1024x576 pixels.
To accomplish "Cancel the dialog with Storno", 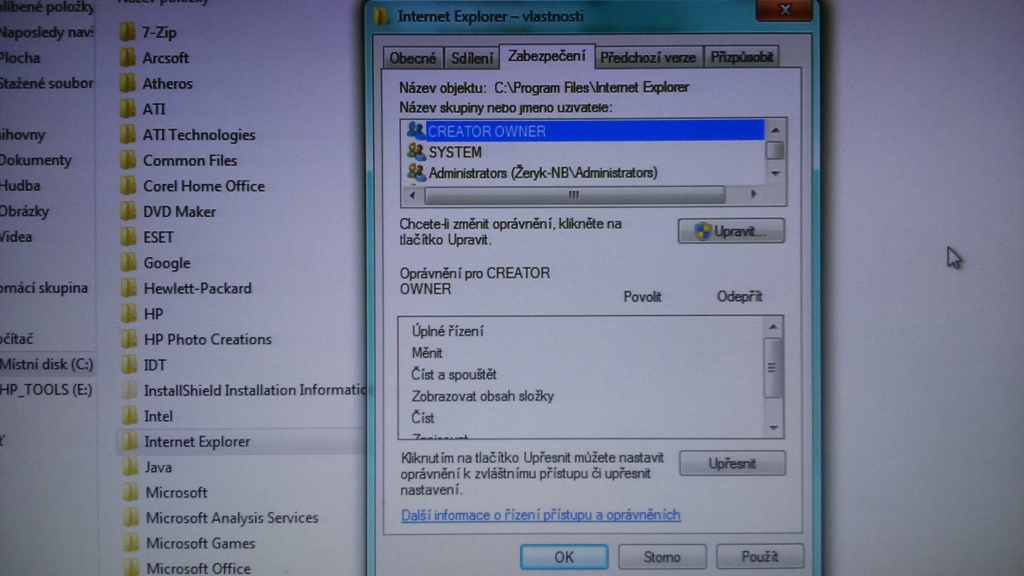I will (x=661, y=557).
